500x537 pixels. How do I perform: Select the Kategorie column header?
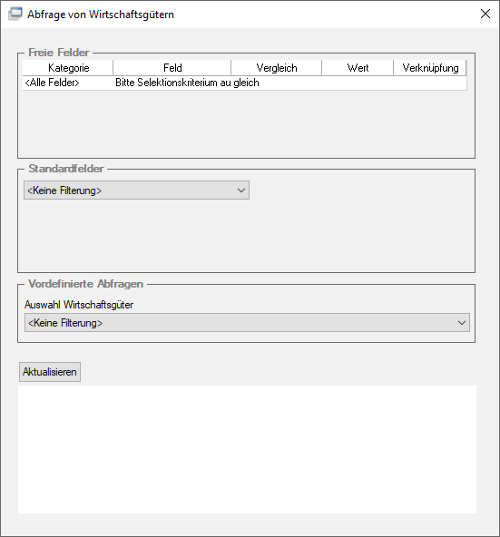(68, 68)
